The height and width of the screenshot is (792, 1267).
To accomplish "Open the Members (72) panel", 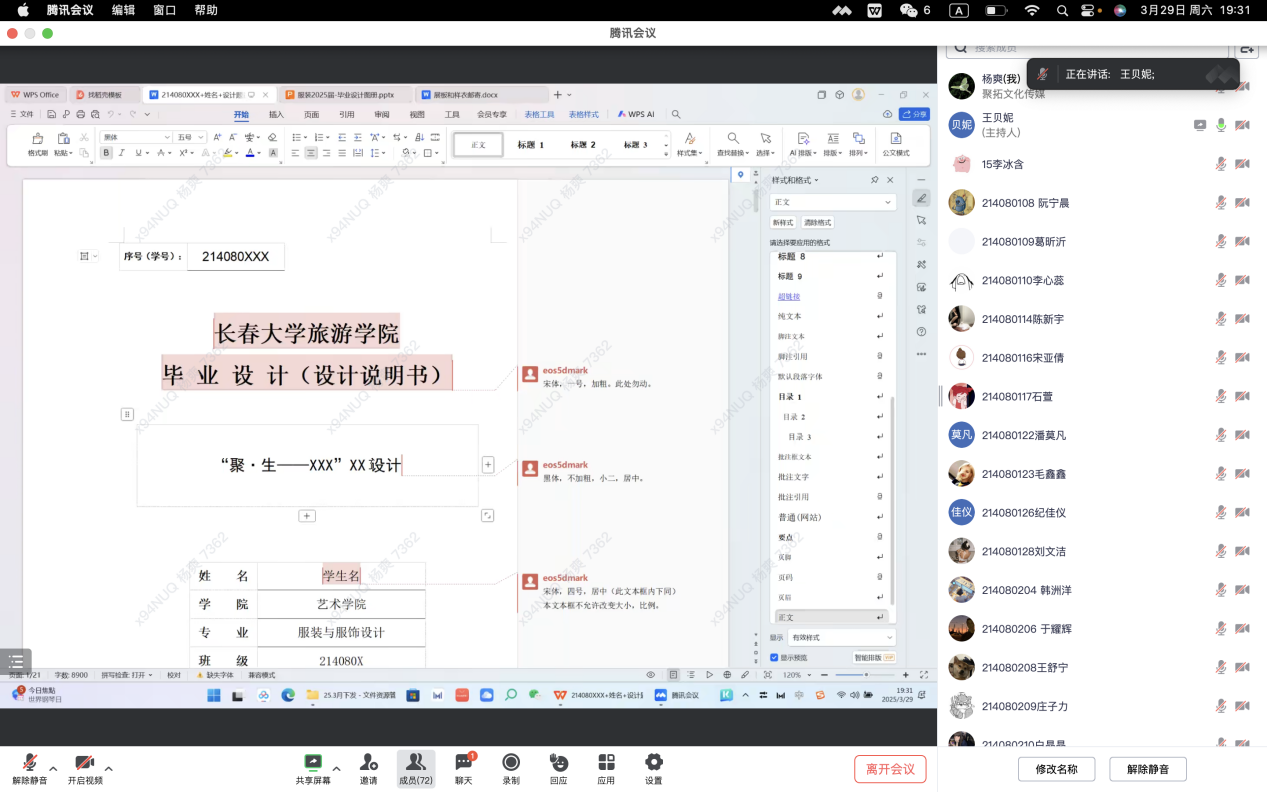I will tap(416, 768).
